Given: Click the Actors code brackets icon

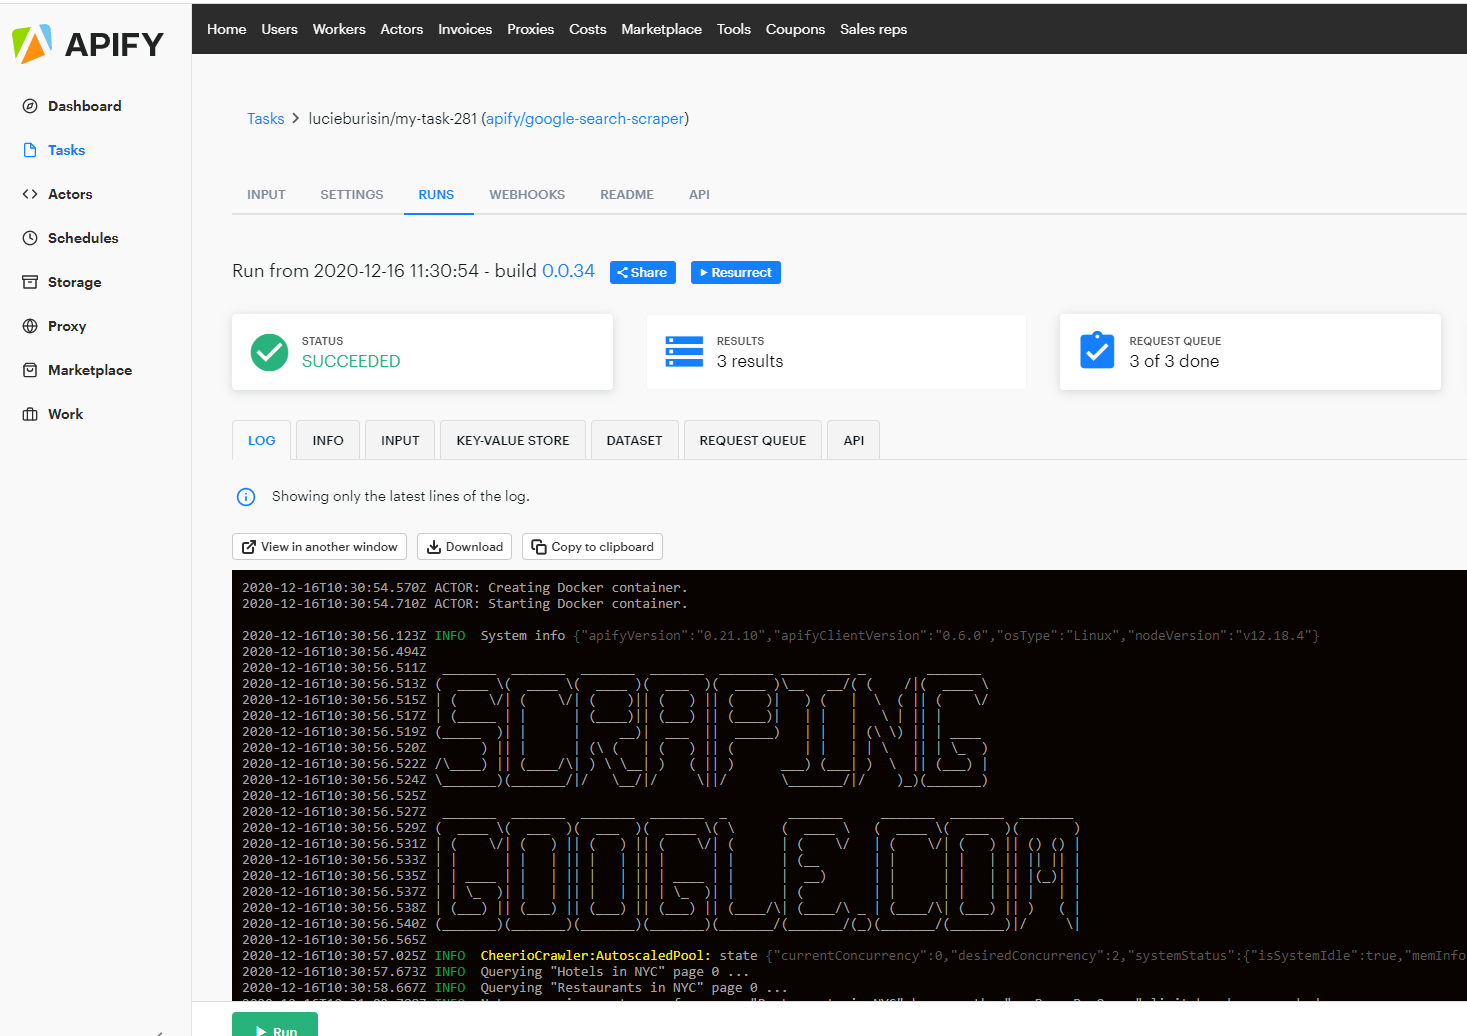Looking at the screenshot, I should (30, 194).
